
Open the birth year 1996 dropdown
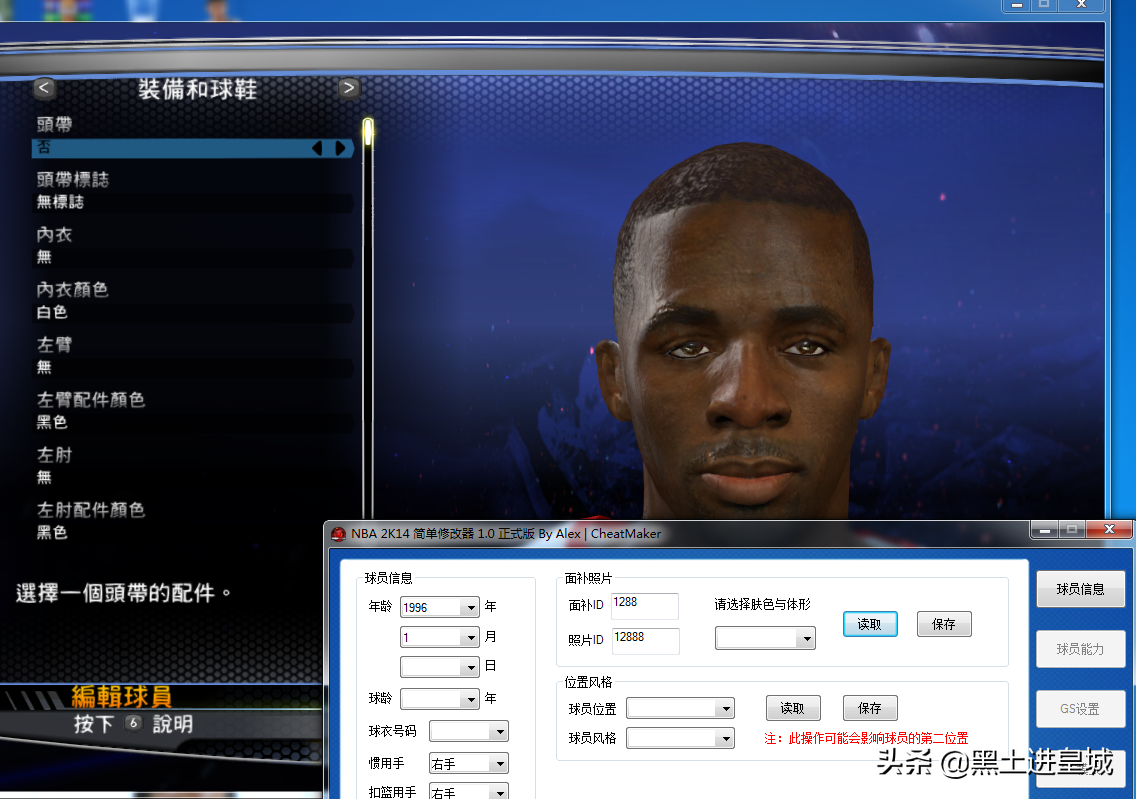[471, 607]
